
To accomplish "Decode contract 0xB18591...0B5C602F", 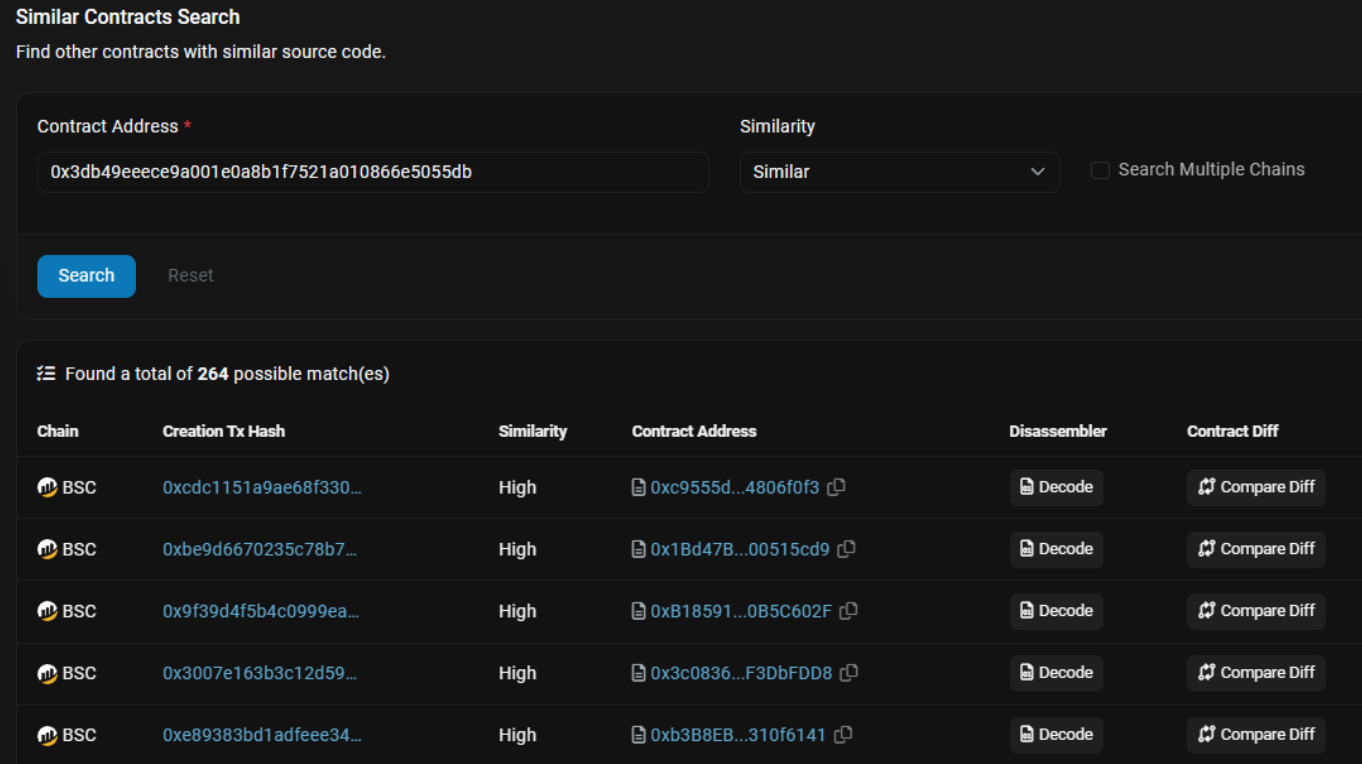I will pyautogui.click(x=1056, y=612).
